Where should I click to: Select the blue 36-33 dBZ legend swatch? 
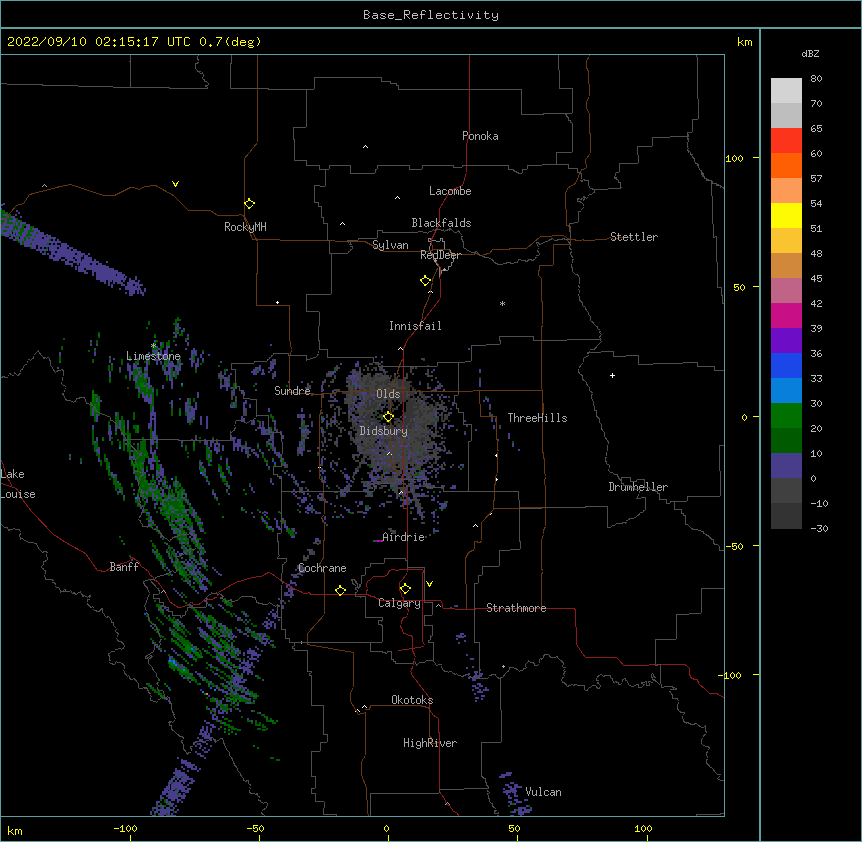786,365
